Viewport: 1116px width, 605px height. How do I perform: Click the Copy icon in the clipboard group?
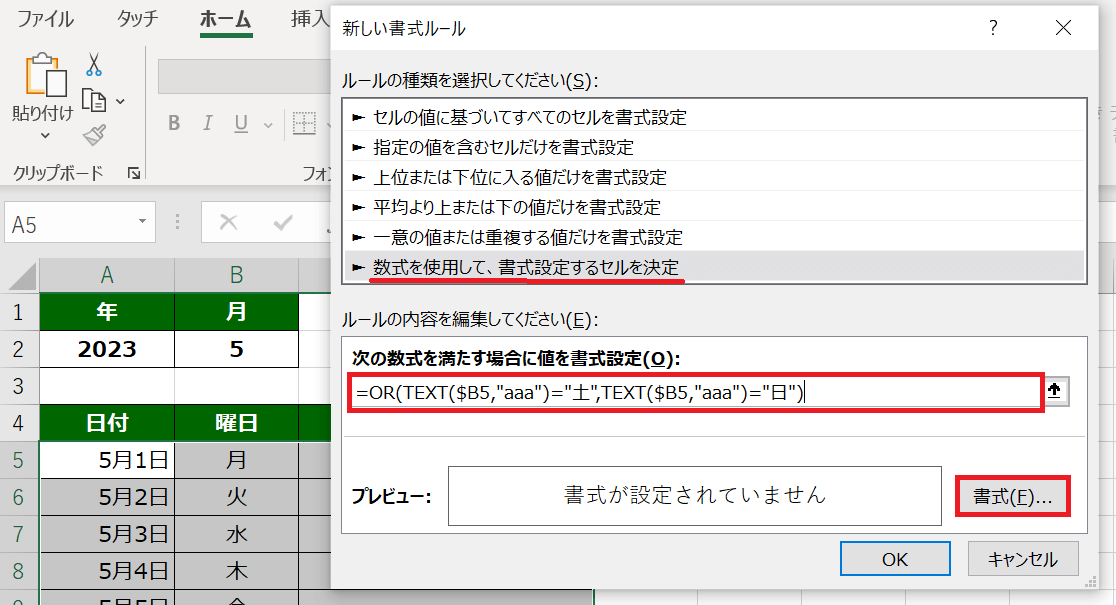(x=94, y=100)
